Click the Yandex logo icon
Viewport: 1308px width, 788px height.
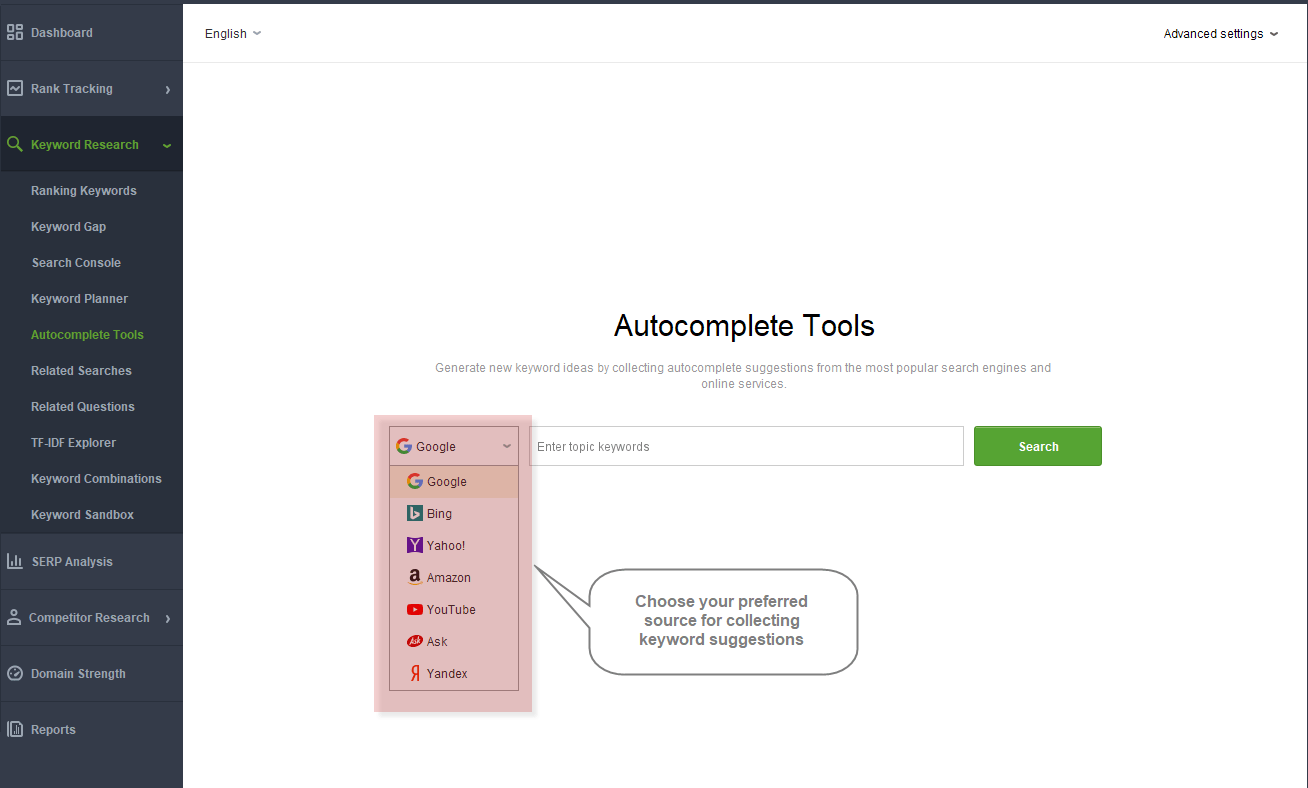coord(416,673)
